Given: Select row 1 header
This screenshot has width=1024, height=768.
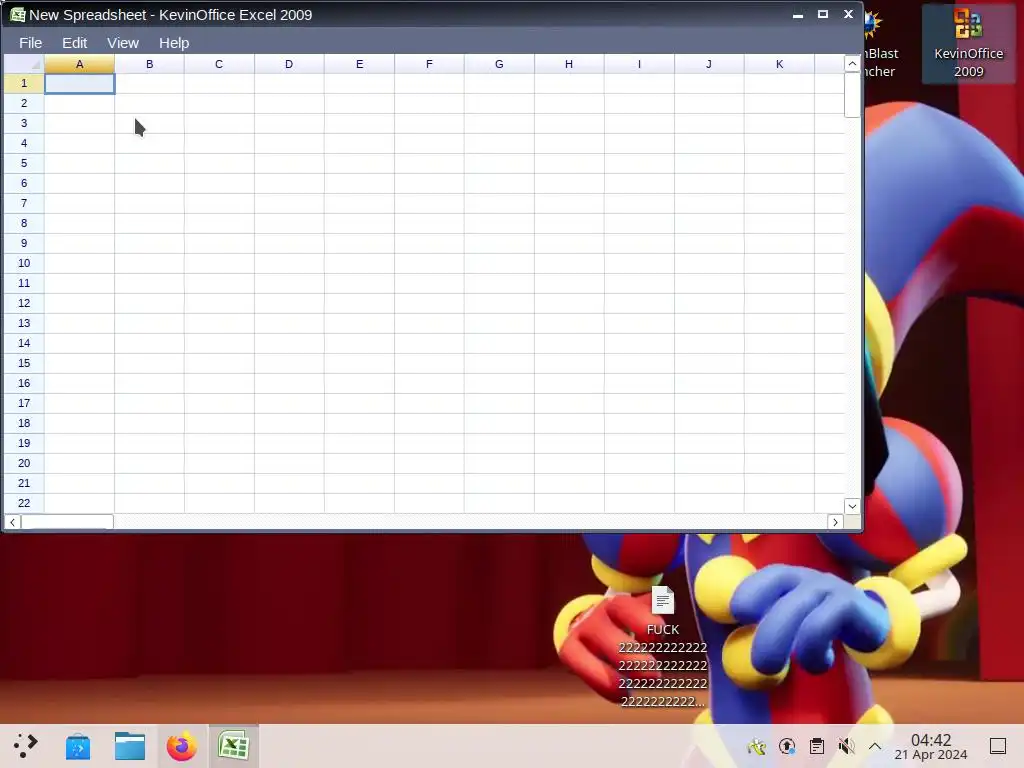Looking at the screenshot, I should 24,84.
